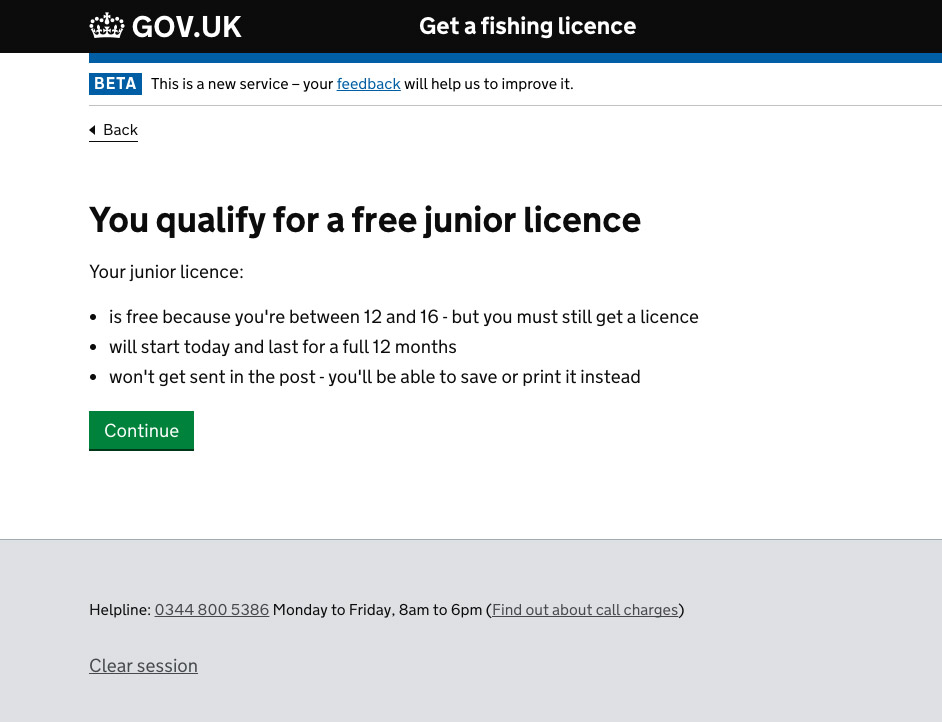Select the page heading about junior licence
Screen dimensions: 942x722
pos(365,219)
